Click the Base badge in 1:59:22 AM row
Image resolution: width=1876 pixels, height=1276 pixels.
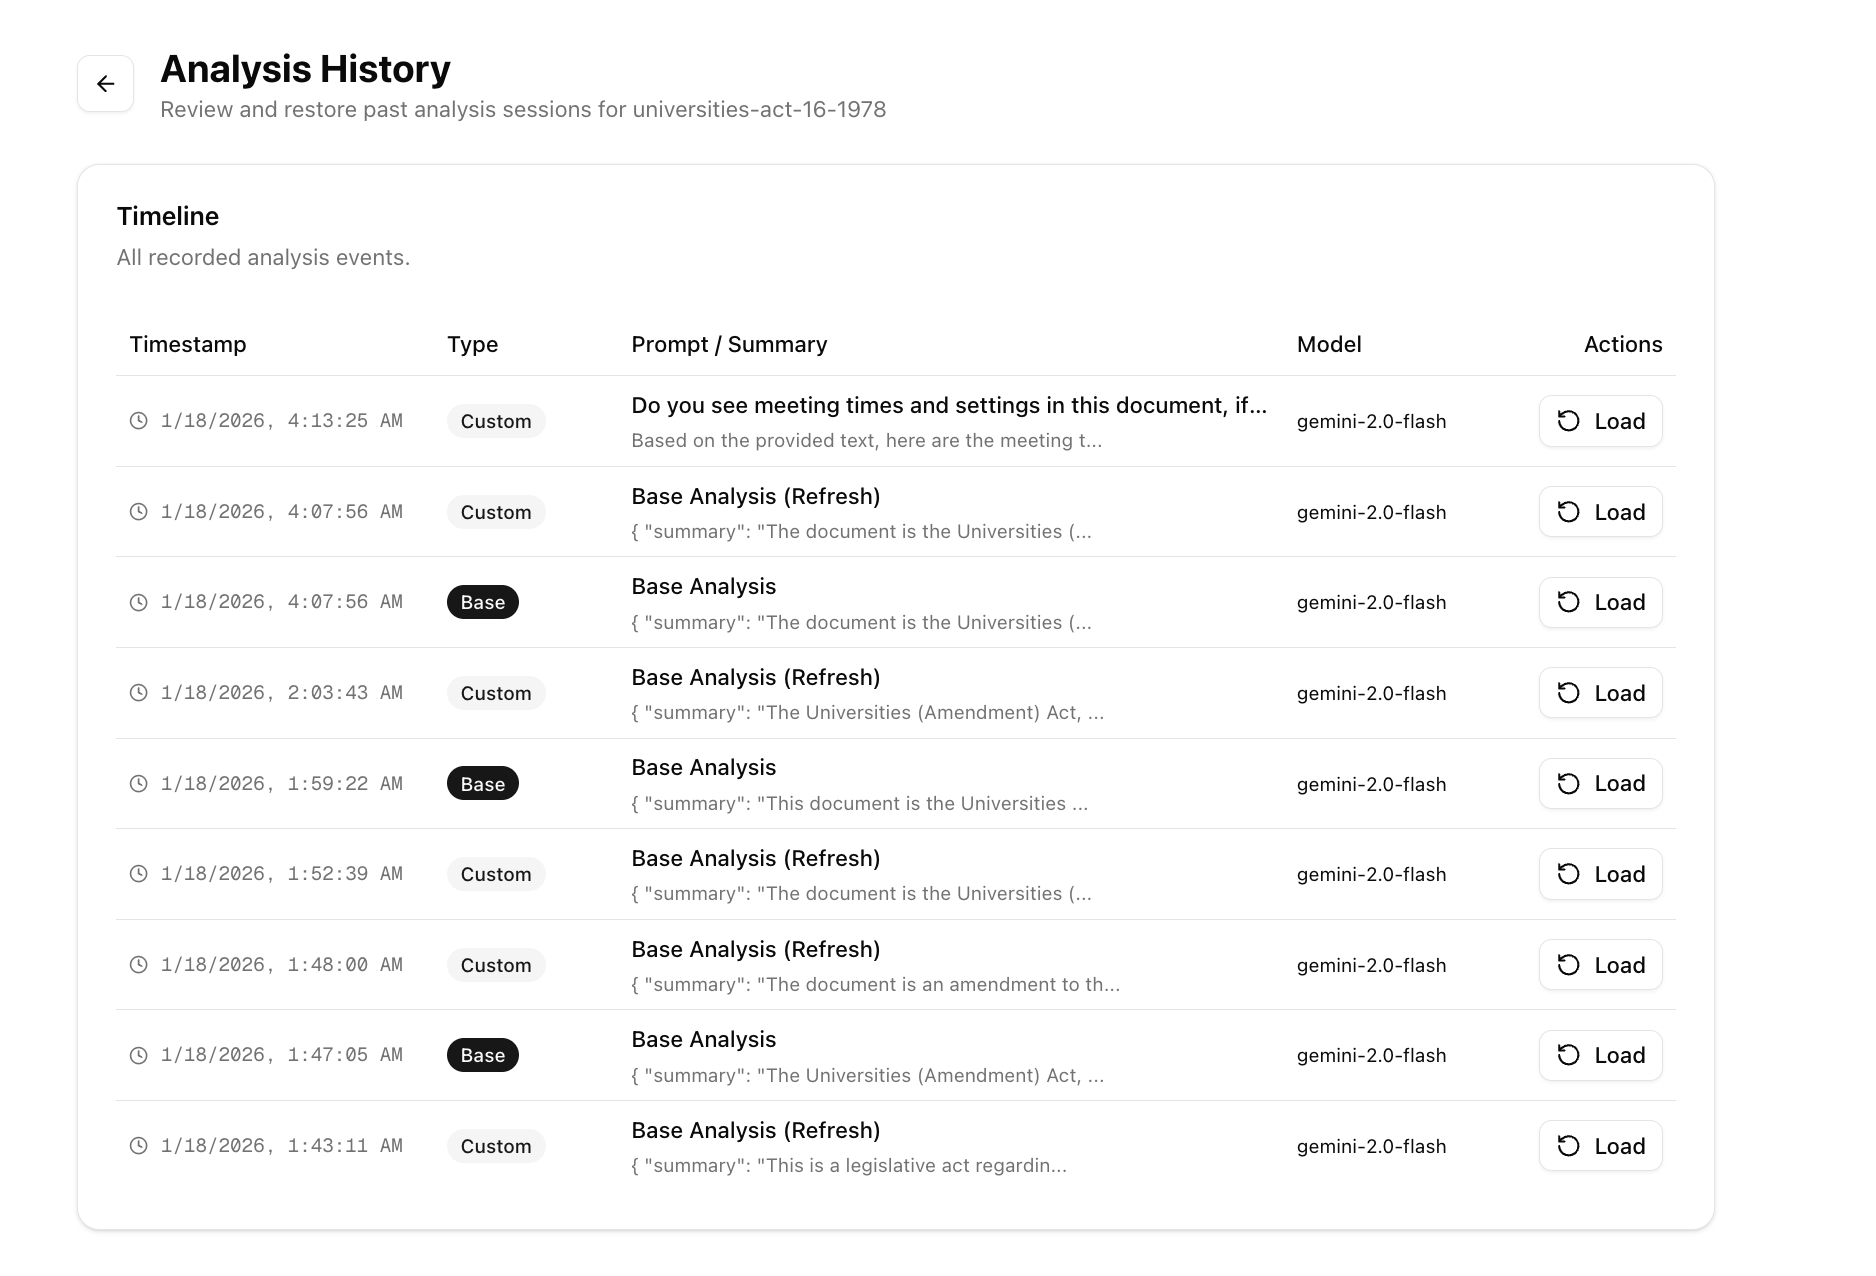[x=482, y=784]
